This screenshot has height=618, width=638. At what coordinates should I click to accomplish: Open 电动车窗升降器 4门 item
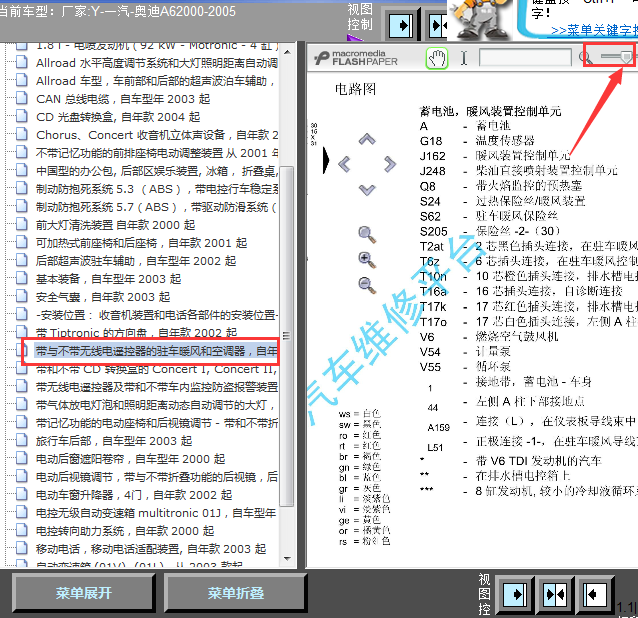134,495
